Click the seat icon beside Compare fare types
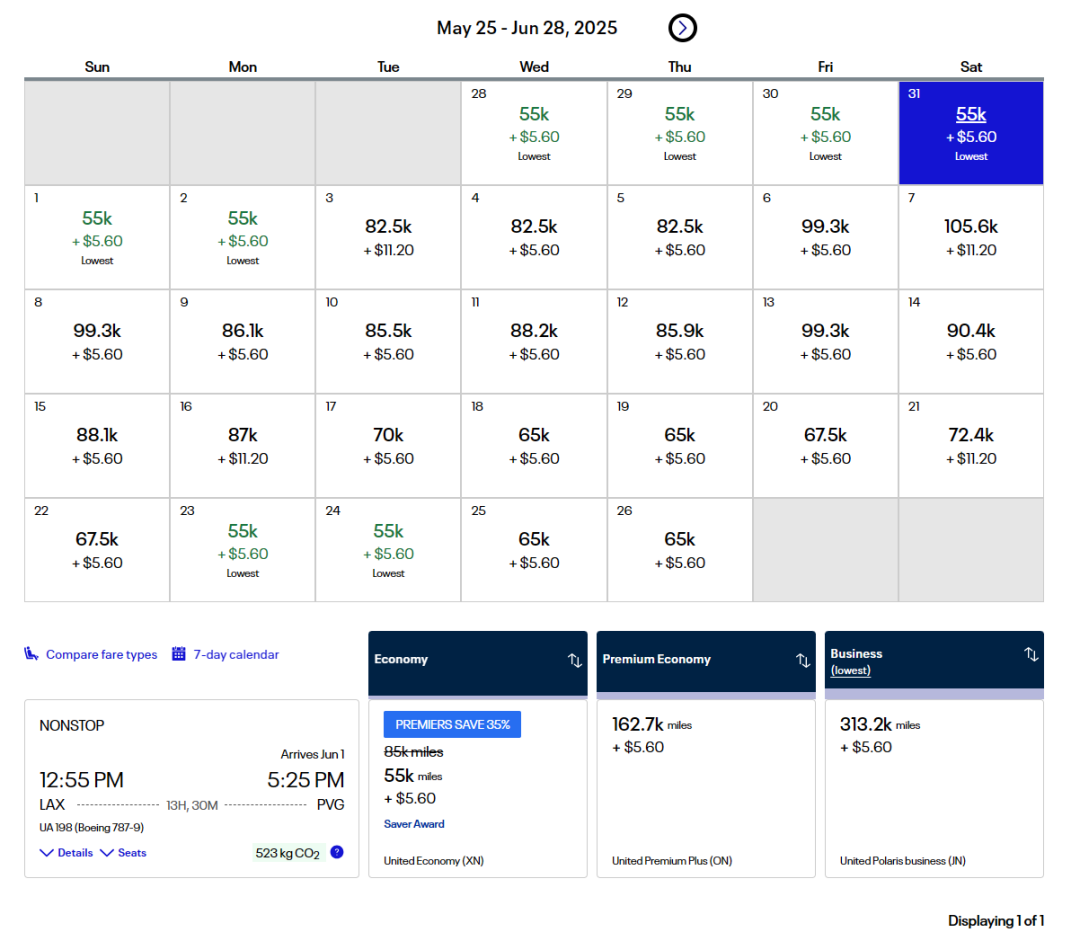This screenshot has height=941, width=1080. 32,654
